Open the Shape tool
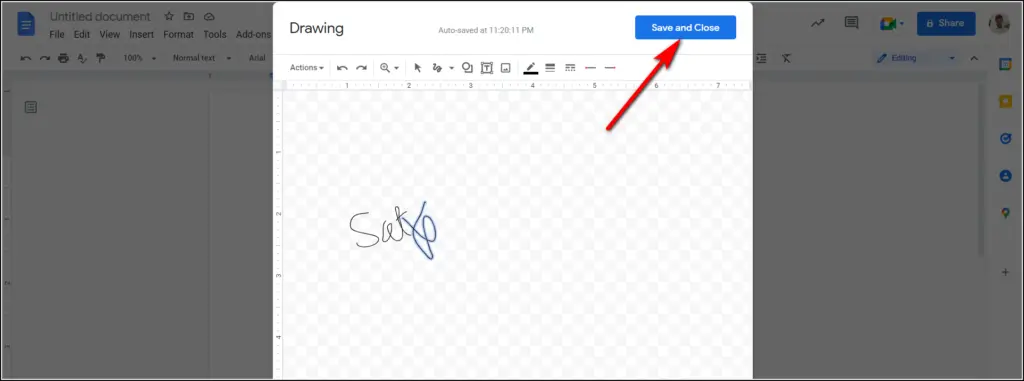Screen dimensions: 1024x381 pyautogui.click(x=467, y=67)
